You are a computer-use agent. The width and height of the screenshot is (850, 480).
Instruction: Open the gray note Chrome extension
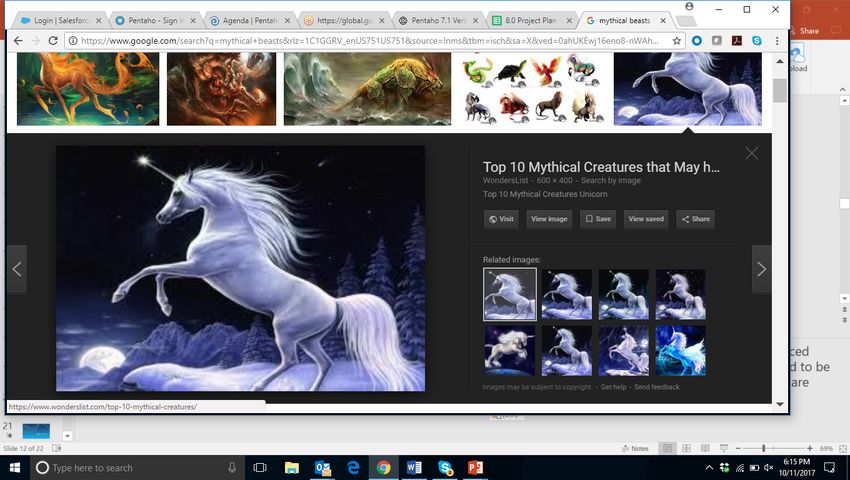(717, 41)
